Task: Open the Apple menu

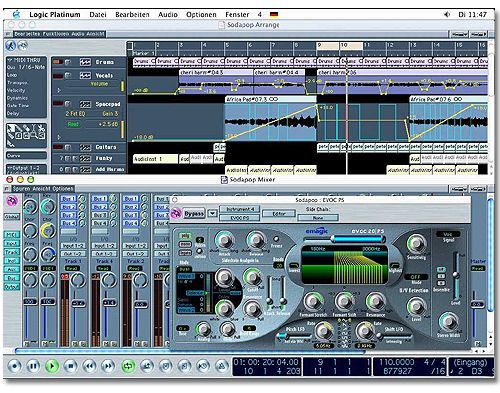Action: [16, 14]
